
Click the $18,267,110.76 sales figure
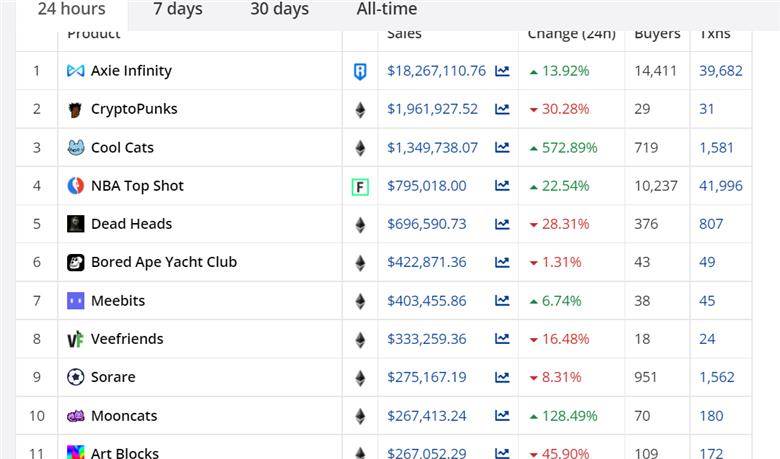pyautogui.click(x=436, y=71)
